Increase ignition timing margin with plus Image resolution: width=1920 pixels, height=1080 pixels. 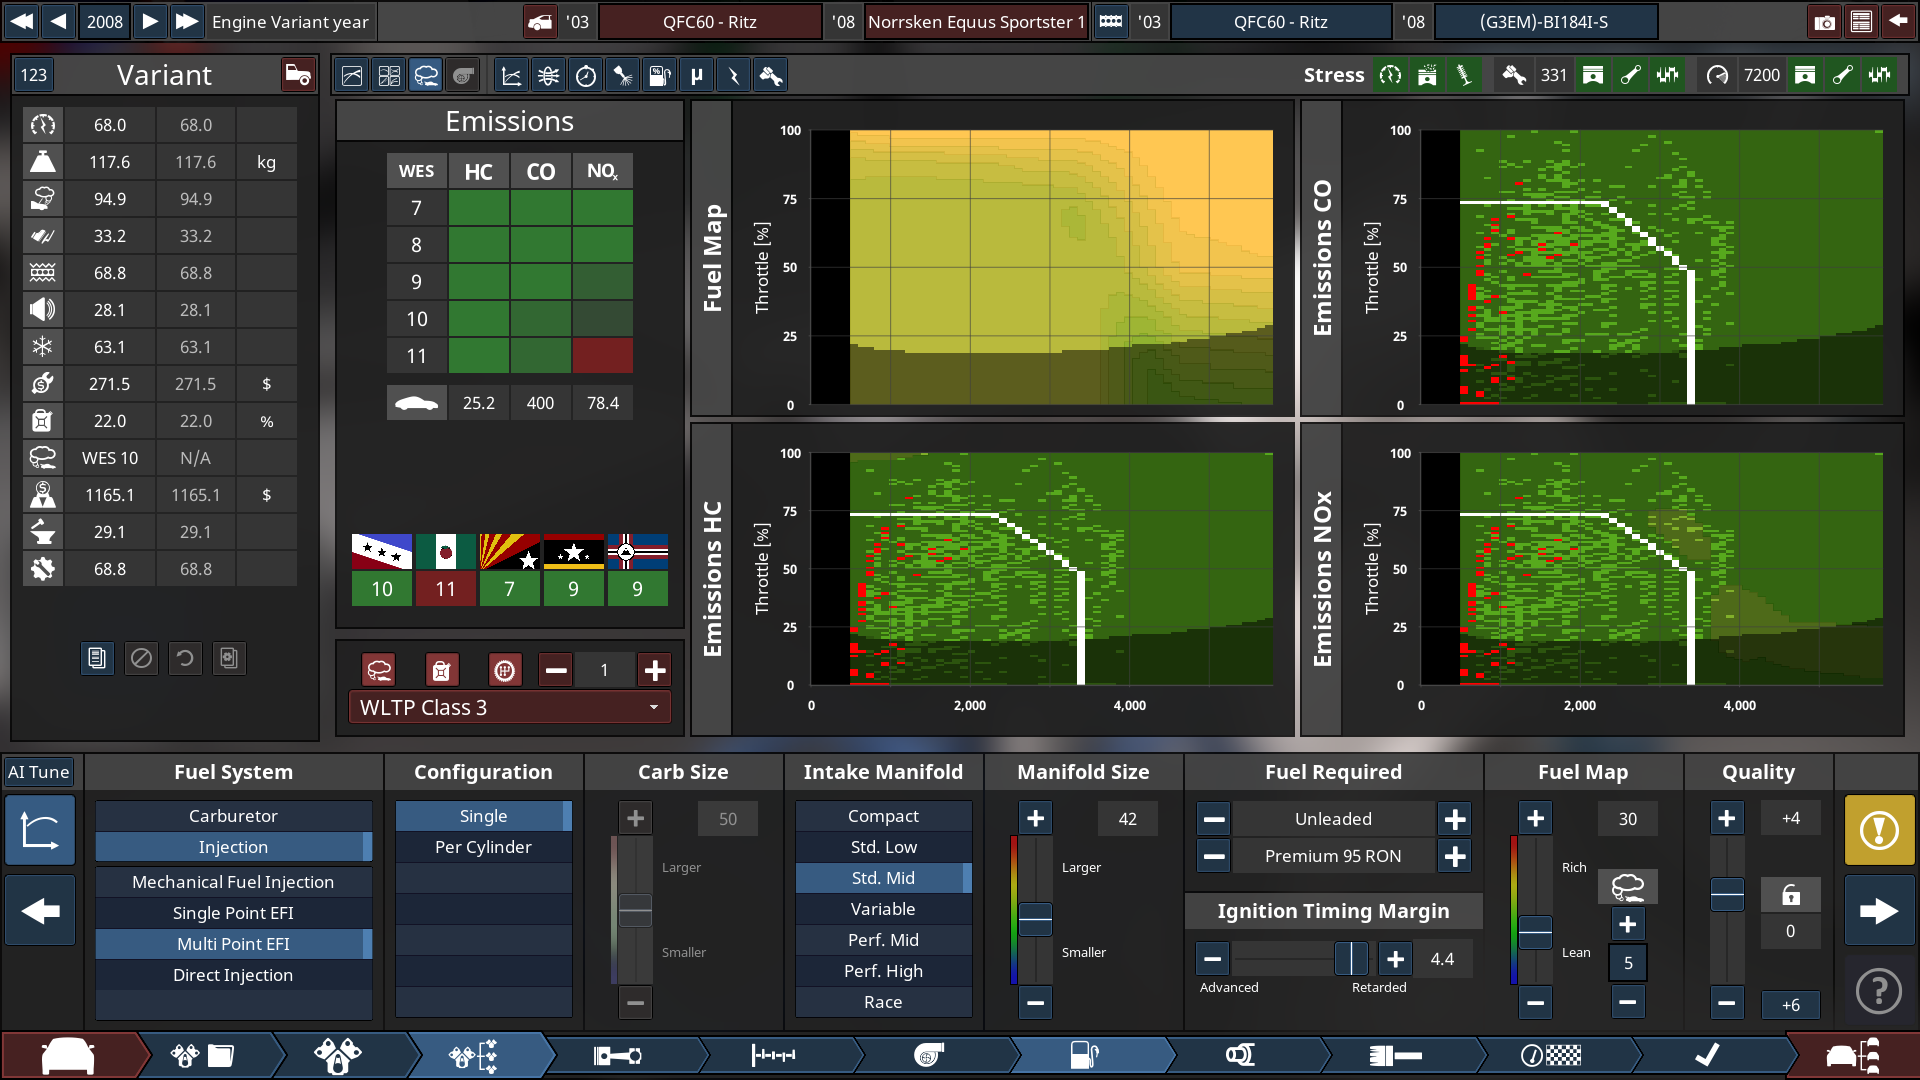pos(1395,959)
